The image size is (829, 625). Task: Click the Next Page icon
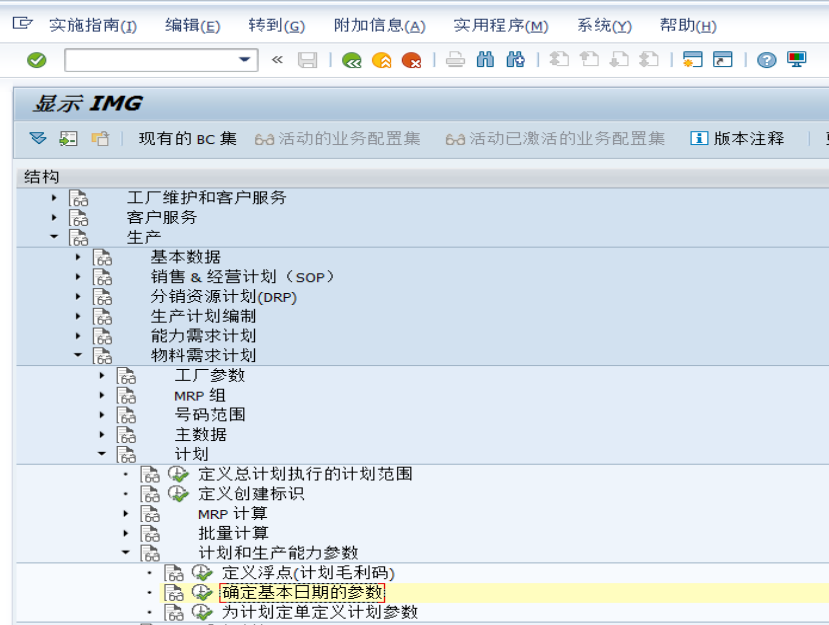click(x=619, y=59)
